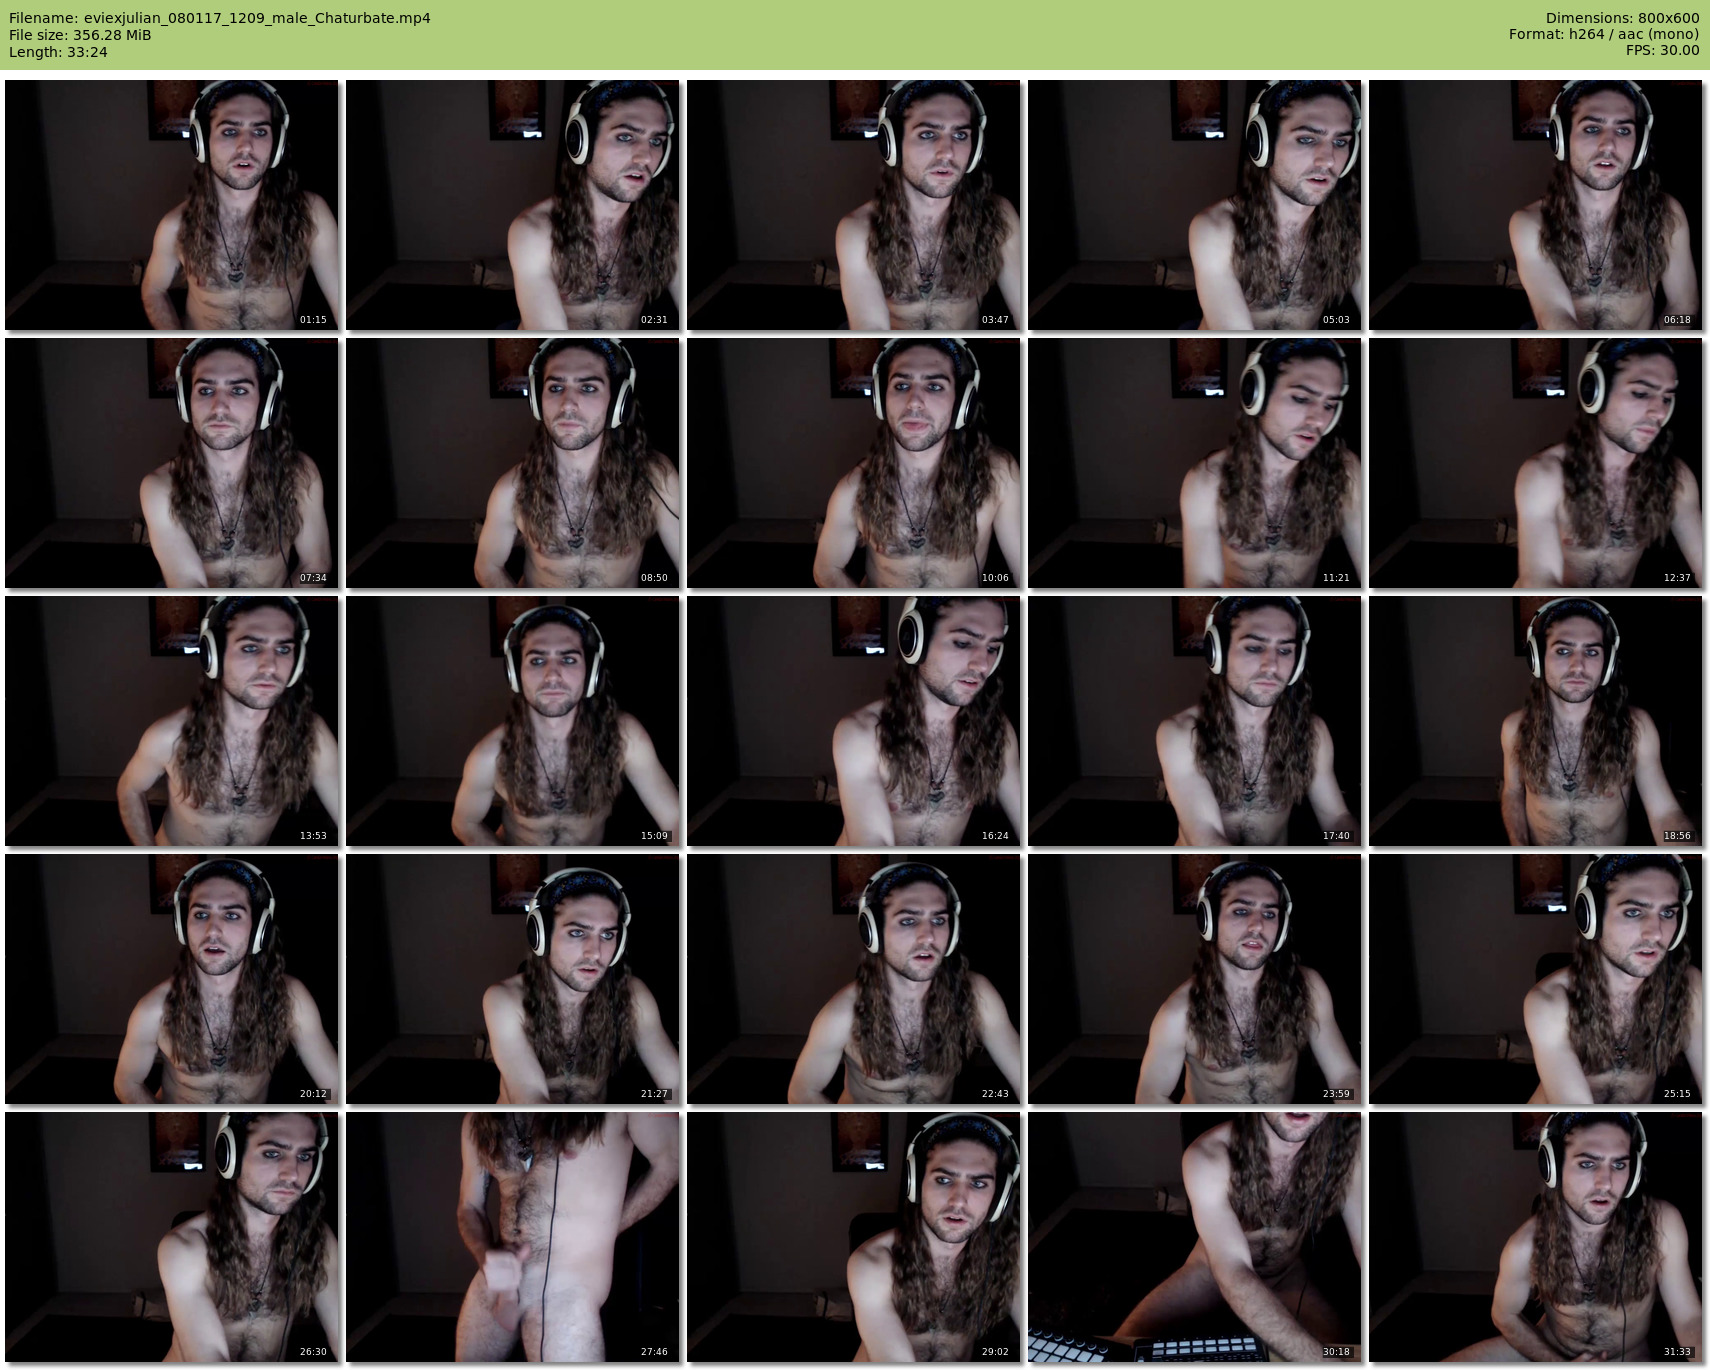Image resolution: width=1710 pixels, height=1370 pixels.
Task: Click the 13:53 frame thumbnail
Action: [171, 721]
